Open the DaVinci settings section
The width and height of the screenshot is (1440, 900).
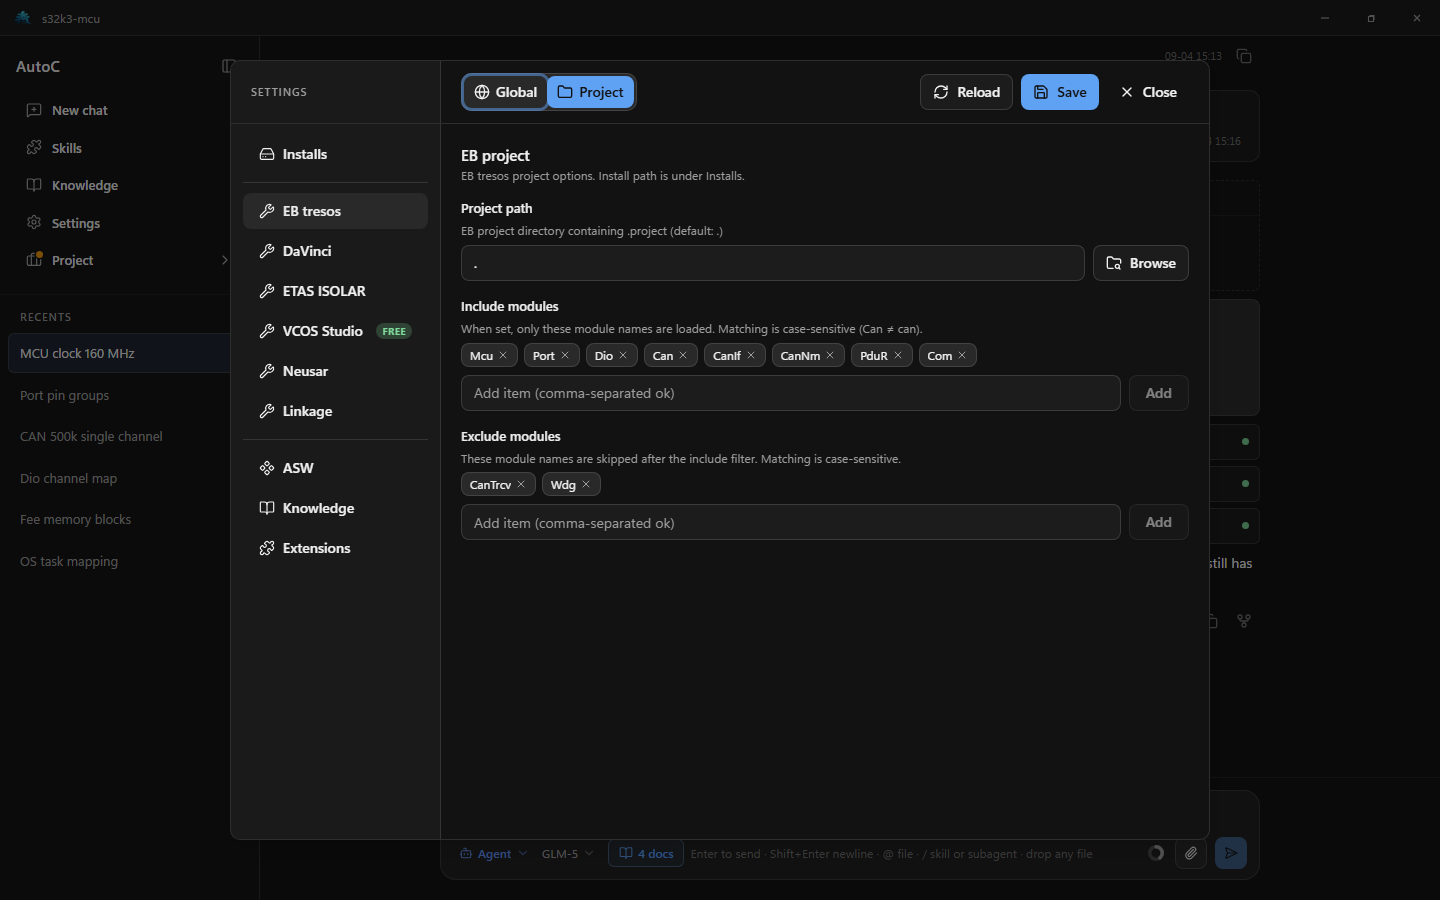(x=335, y=251)
